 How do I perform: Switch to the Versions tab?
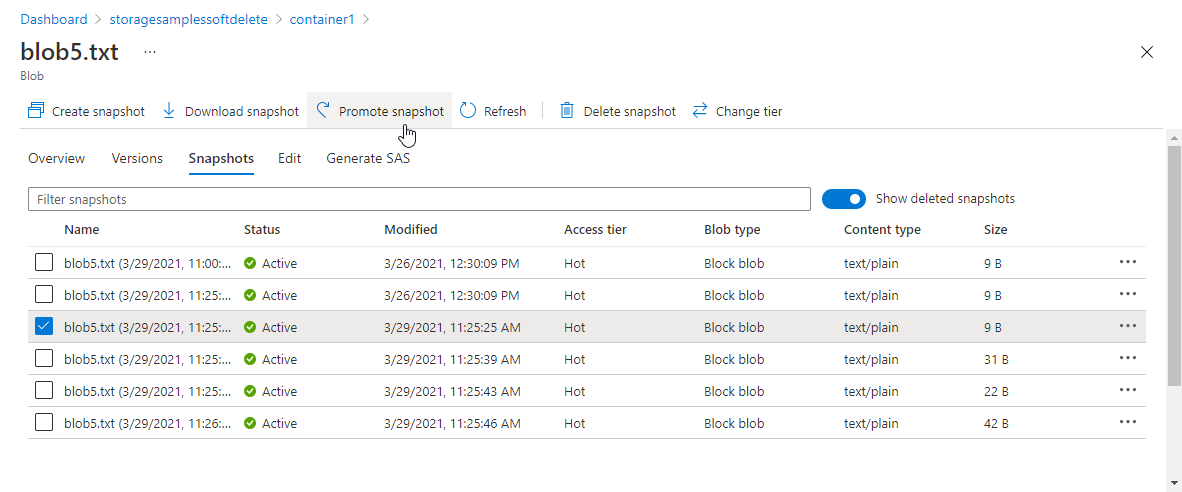[x=137, y=158]
